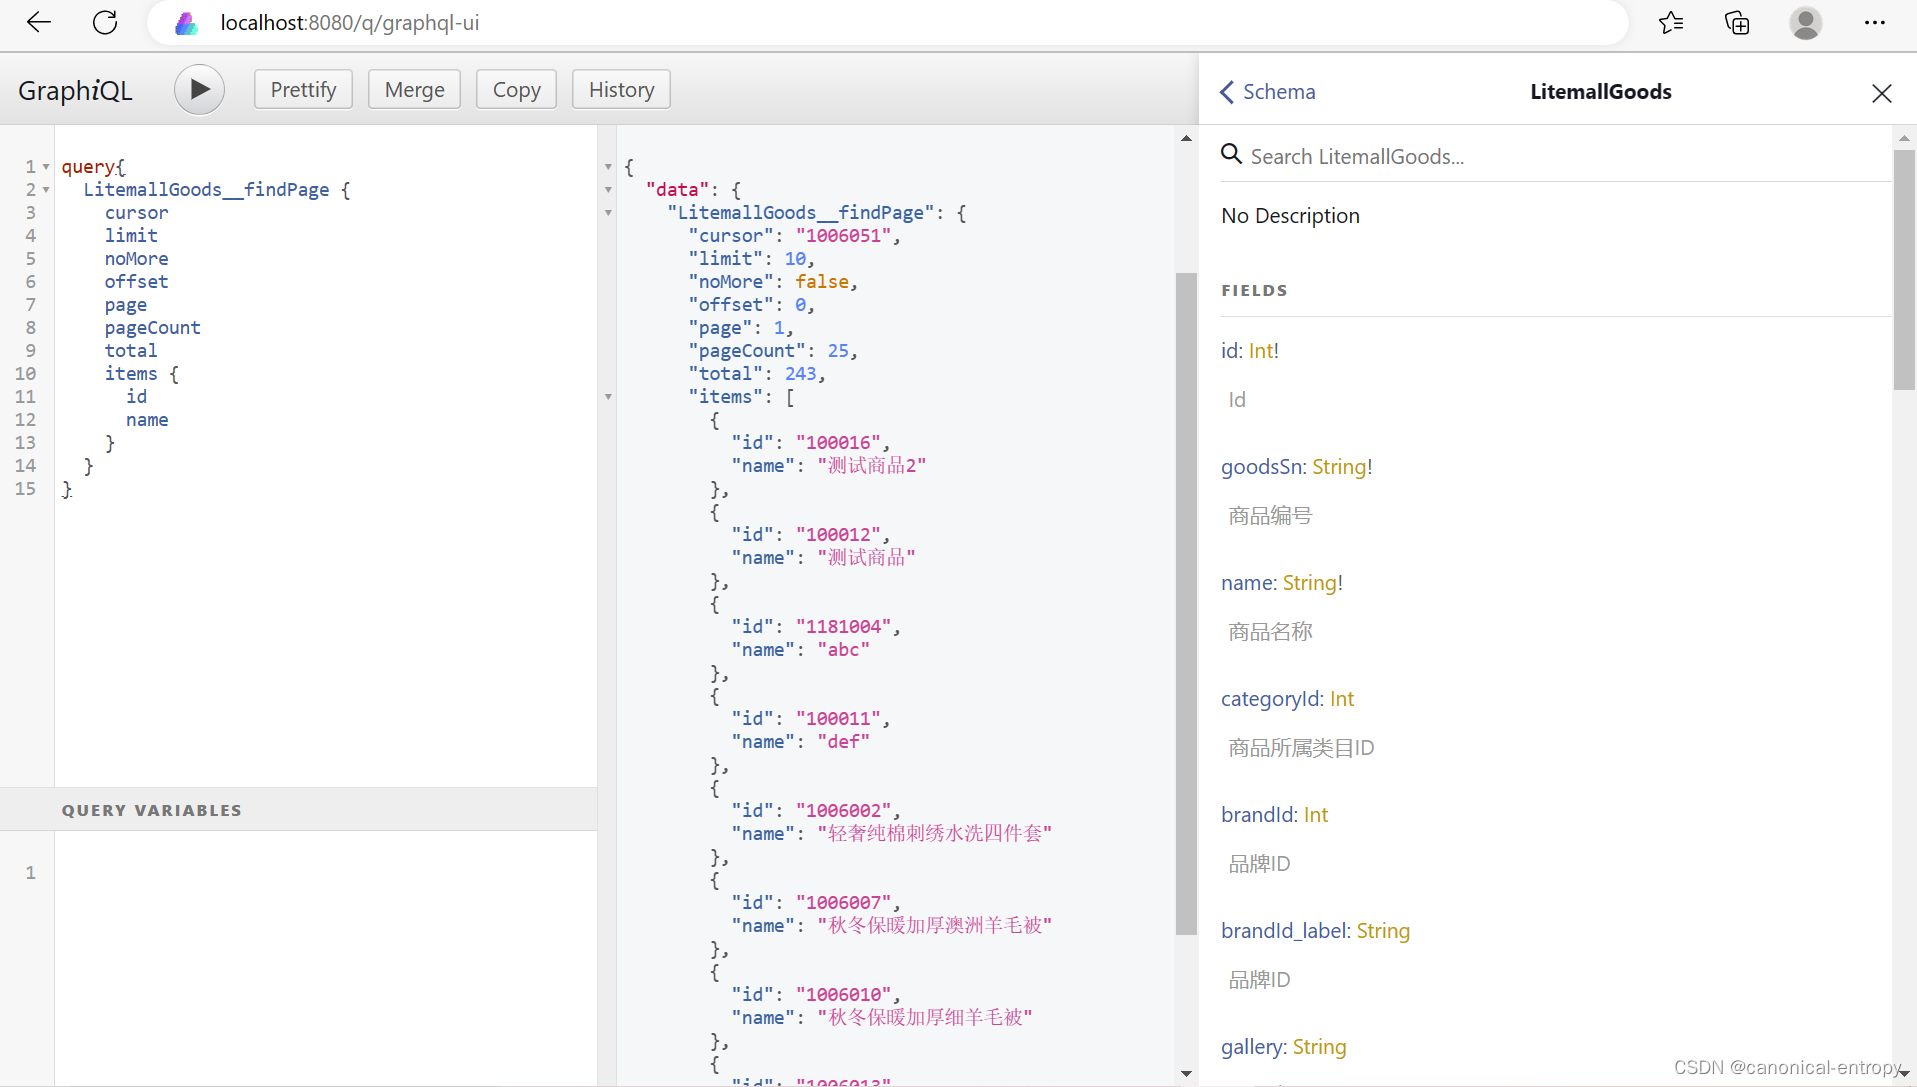Collapse LitemallGoods__findPage block on line 2
The image size is (1917, 1087).
(x=46, y=190)
